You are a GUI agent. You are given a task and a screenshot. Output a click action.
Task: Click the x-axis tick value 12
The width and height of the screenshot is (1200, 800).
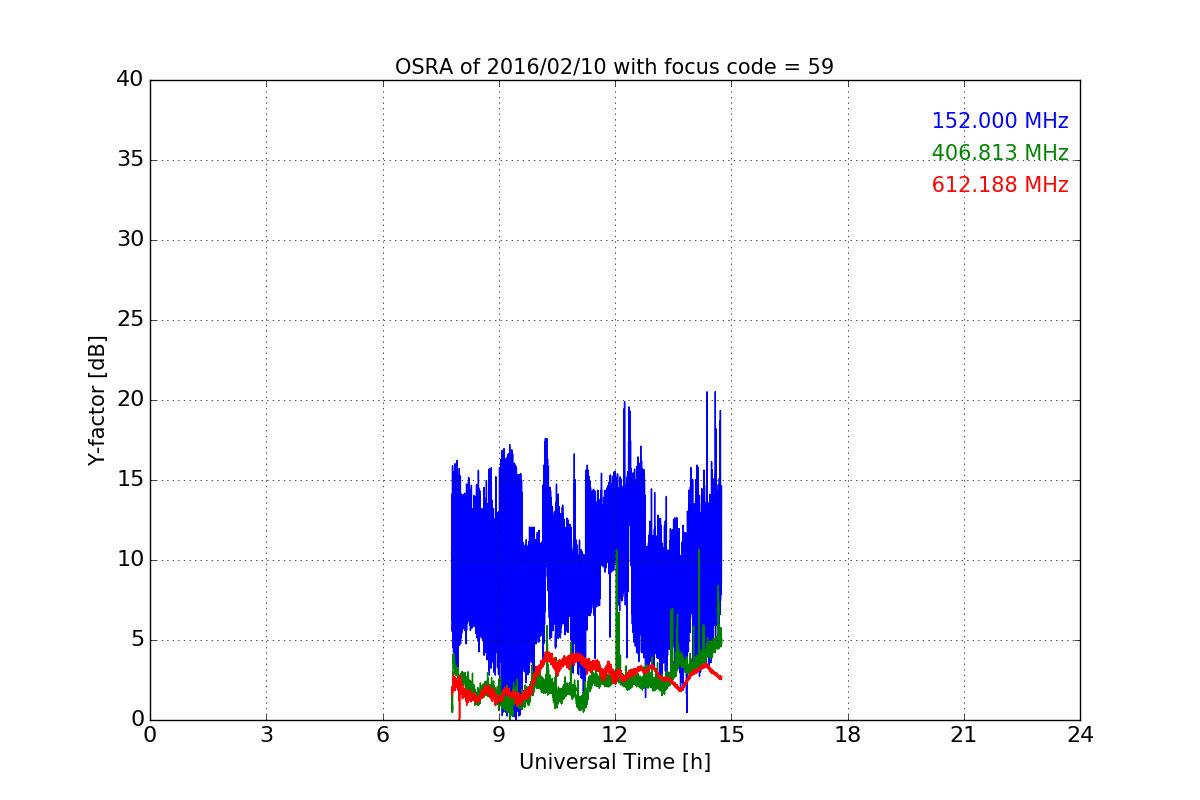point(615,735)
